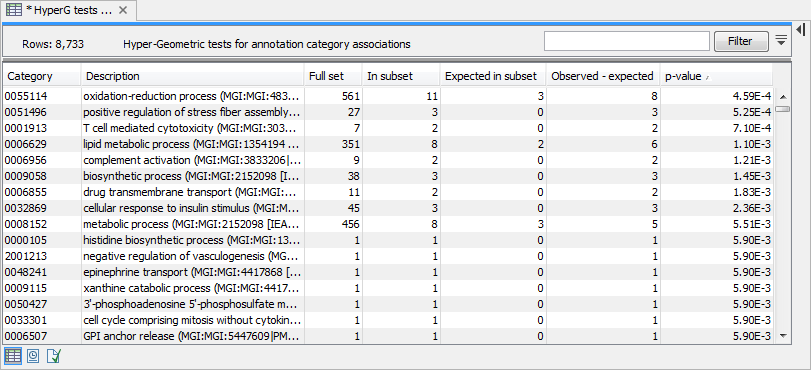
Task: Click the scrollbar up arrow
Action: [783, 97]
